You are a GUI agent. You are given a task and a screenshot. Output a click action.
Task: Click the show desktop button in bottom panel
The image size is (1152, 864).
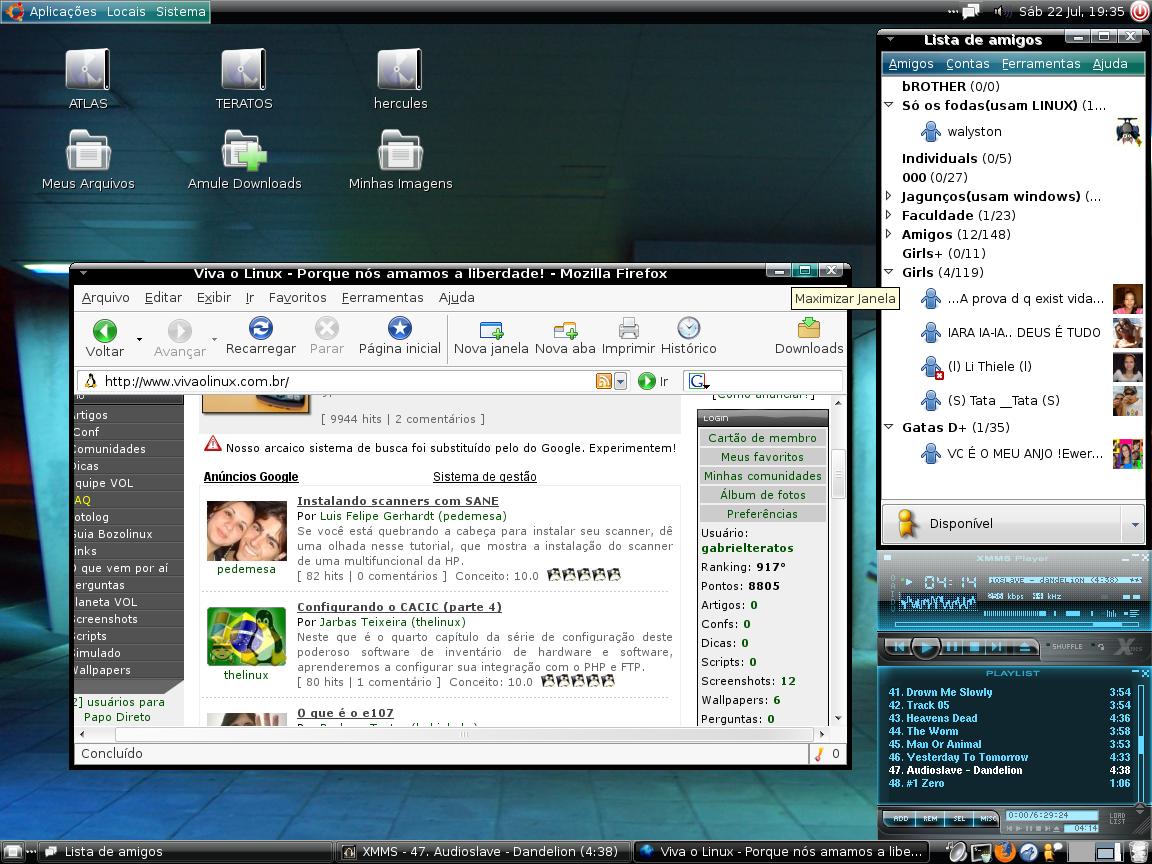pyautogui.click(x=12, y=852)
